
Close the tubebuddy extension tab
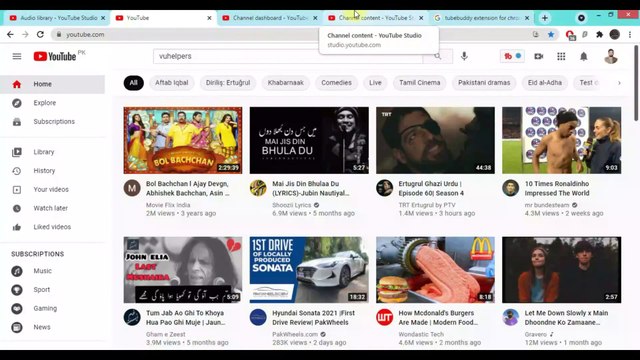coord(527,18)
